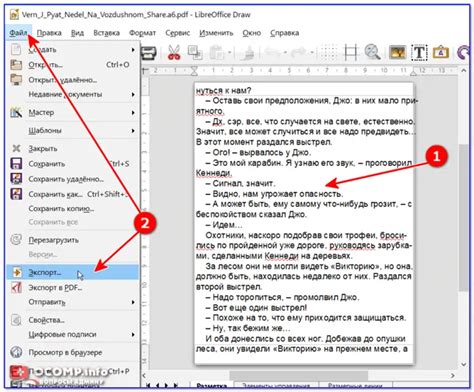The width and height of the screenshot is (474, 392).
Task: Switch to the Разметка tab
Action: click(x=212, y=385)
